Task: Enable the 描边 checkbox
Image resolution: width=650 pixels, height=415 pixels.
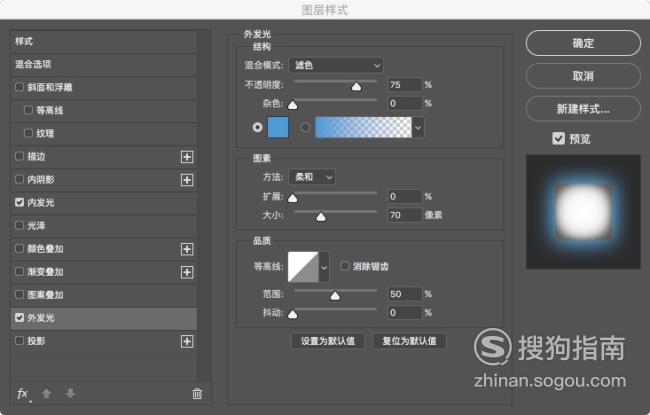Action: click(19, 156)
